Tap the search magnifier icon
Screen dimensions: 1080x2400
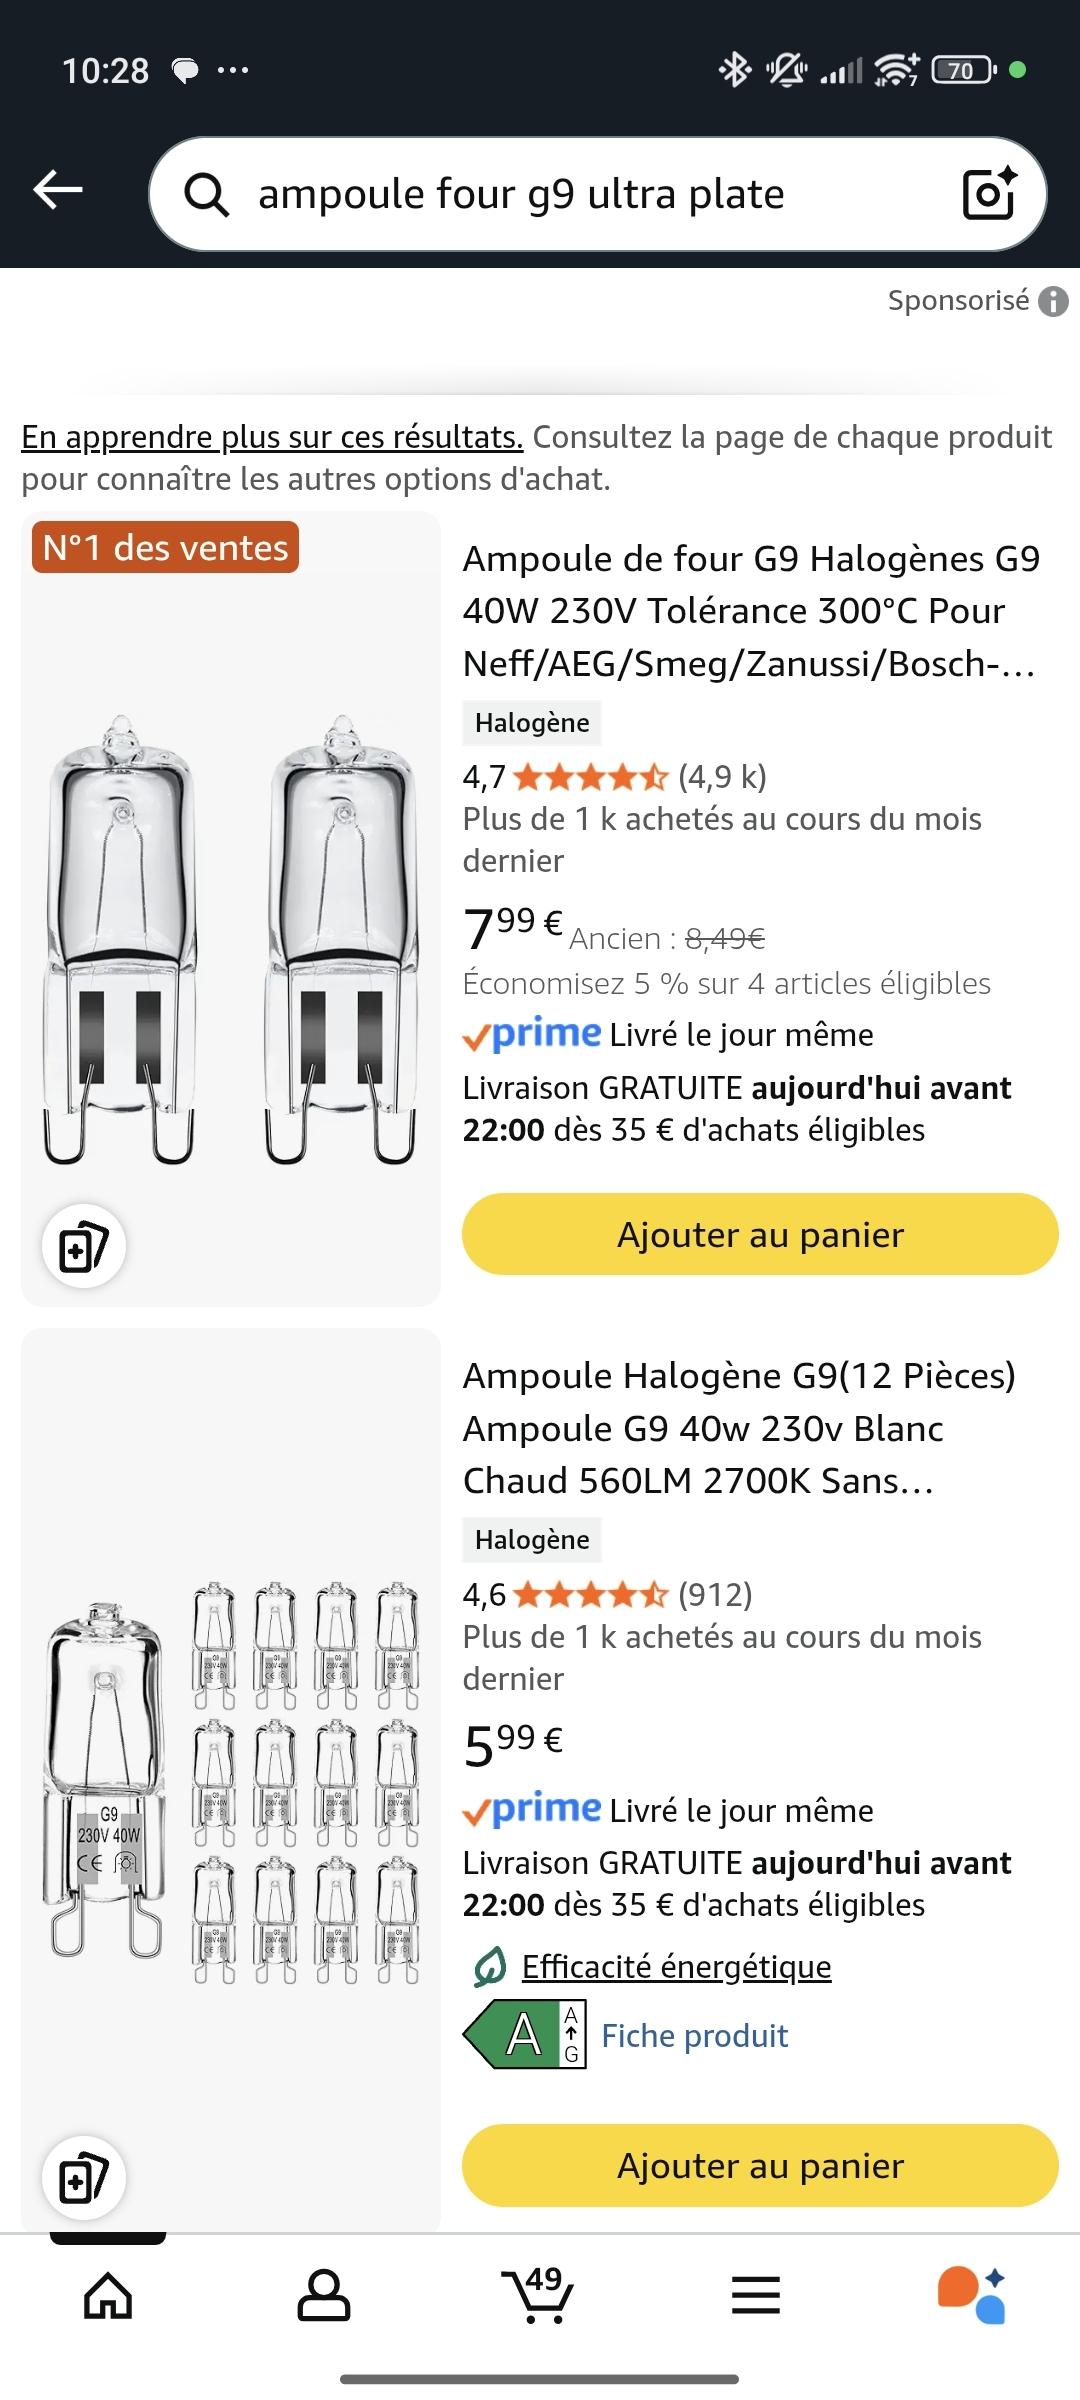[207, 194]
